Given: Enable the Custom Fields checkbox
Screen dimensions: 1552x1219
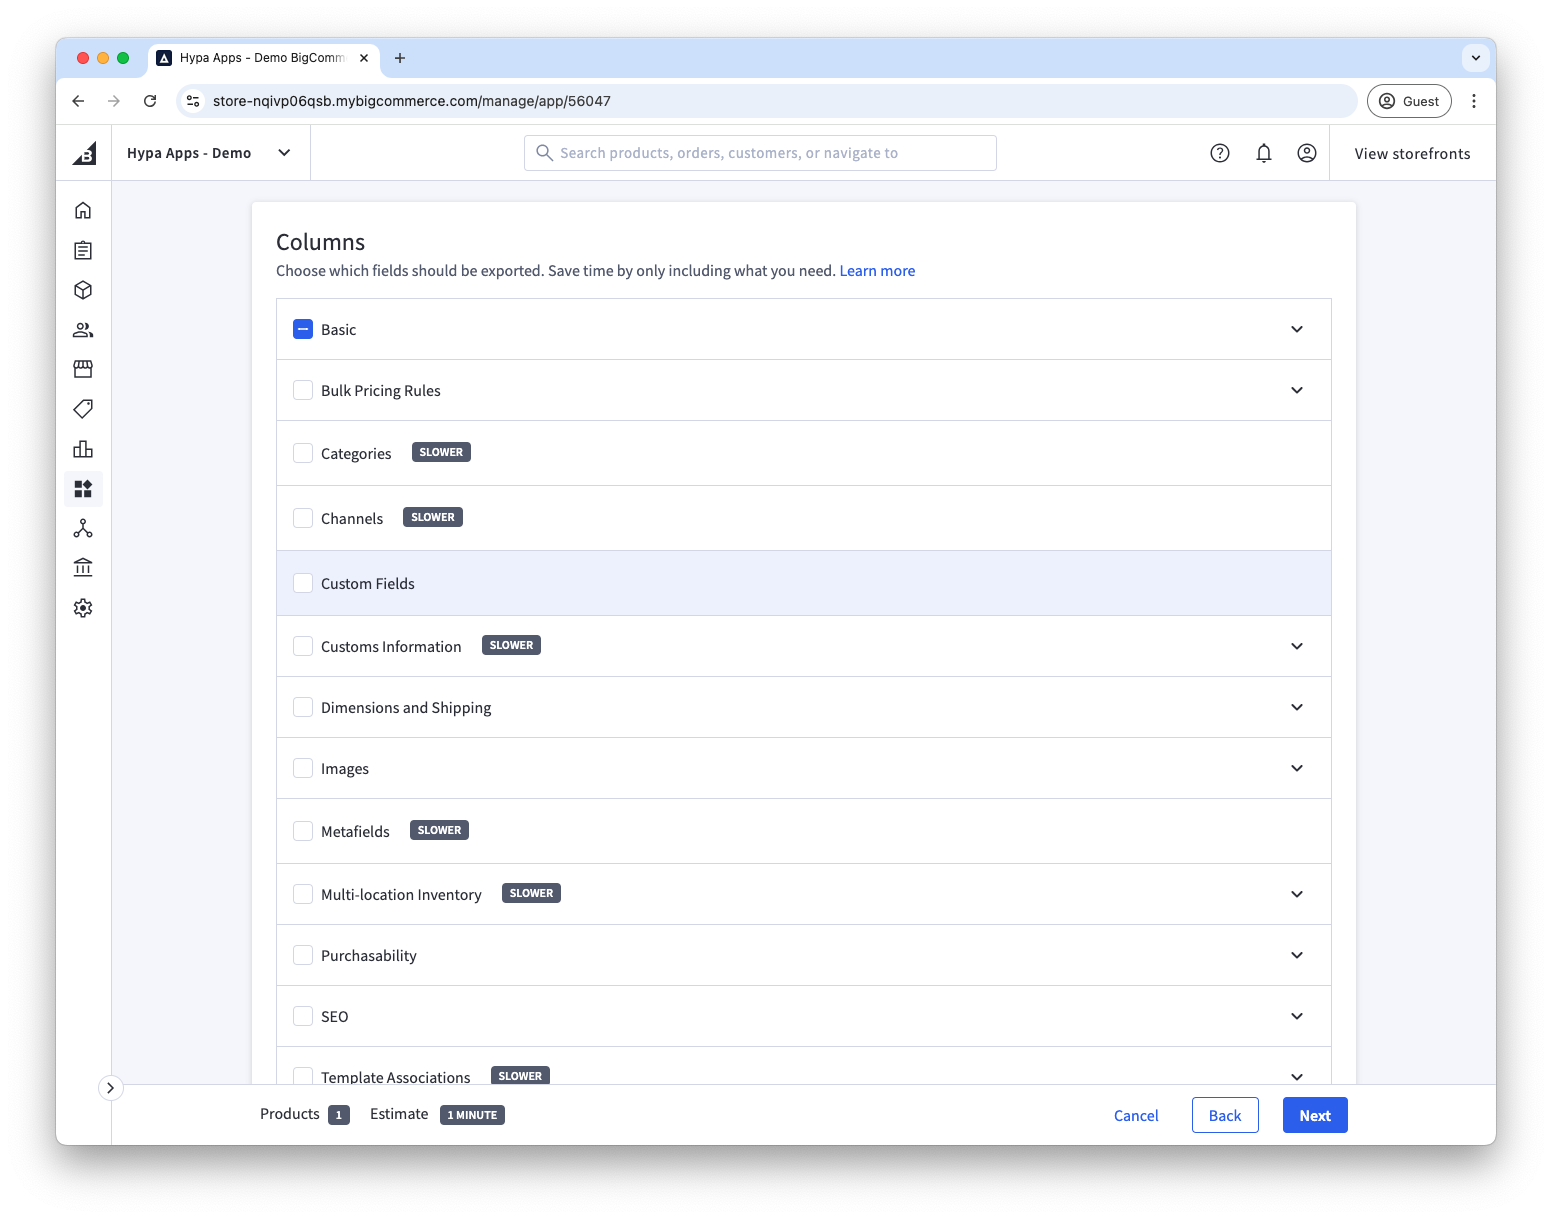Looking at the screenshot, I should [303, 582].
